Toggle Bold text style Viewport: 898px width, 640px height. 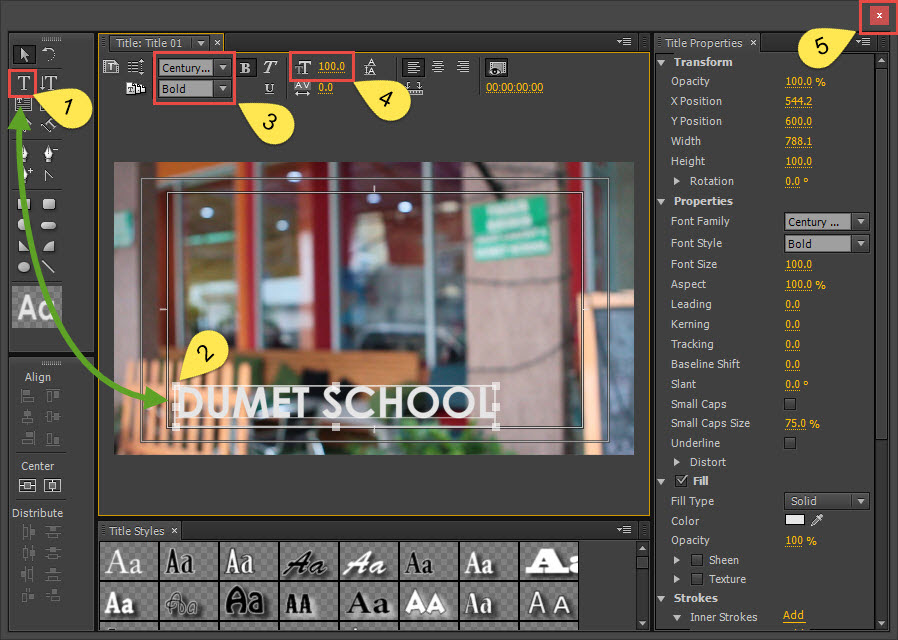click(245, 68)
